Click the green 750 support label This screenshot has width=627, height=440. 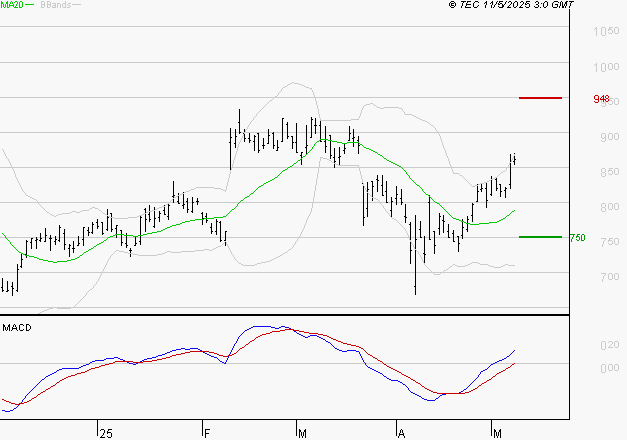tap(577, 238)
